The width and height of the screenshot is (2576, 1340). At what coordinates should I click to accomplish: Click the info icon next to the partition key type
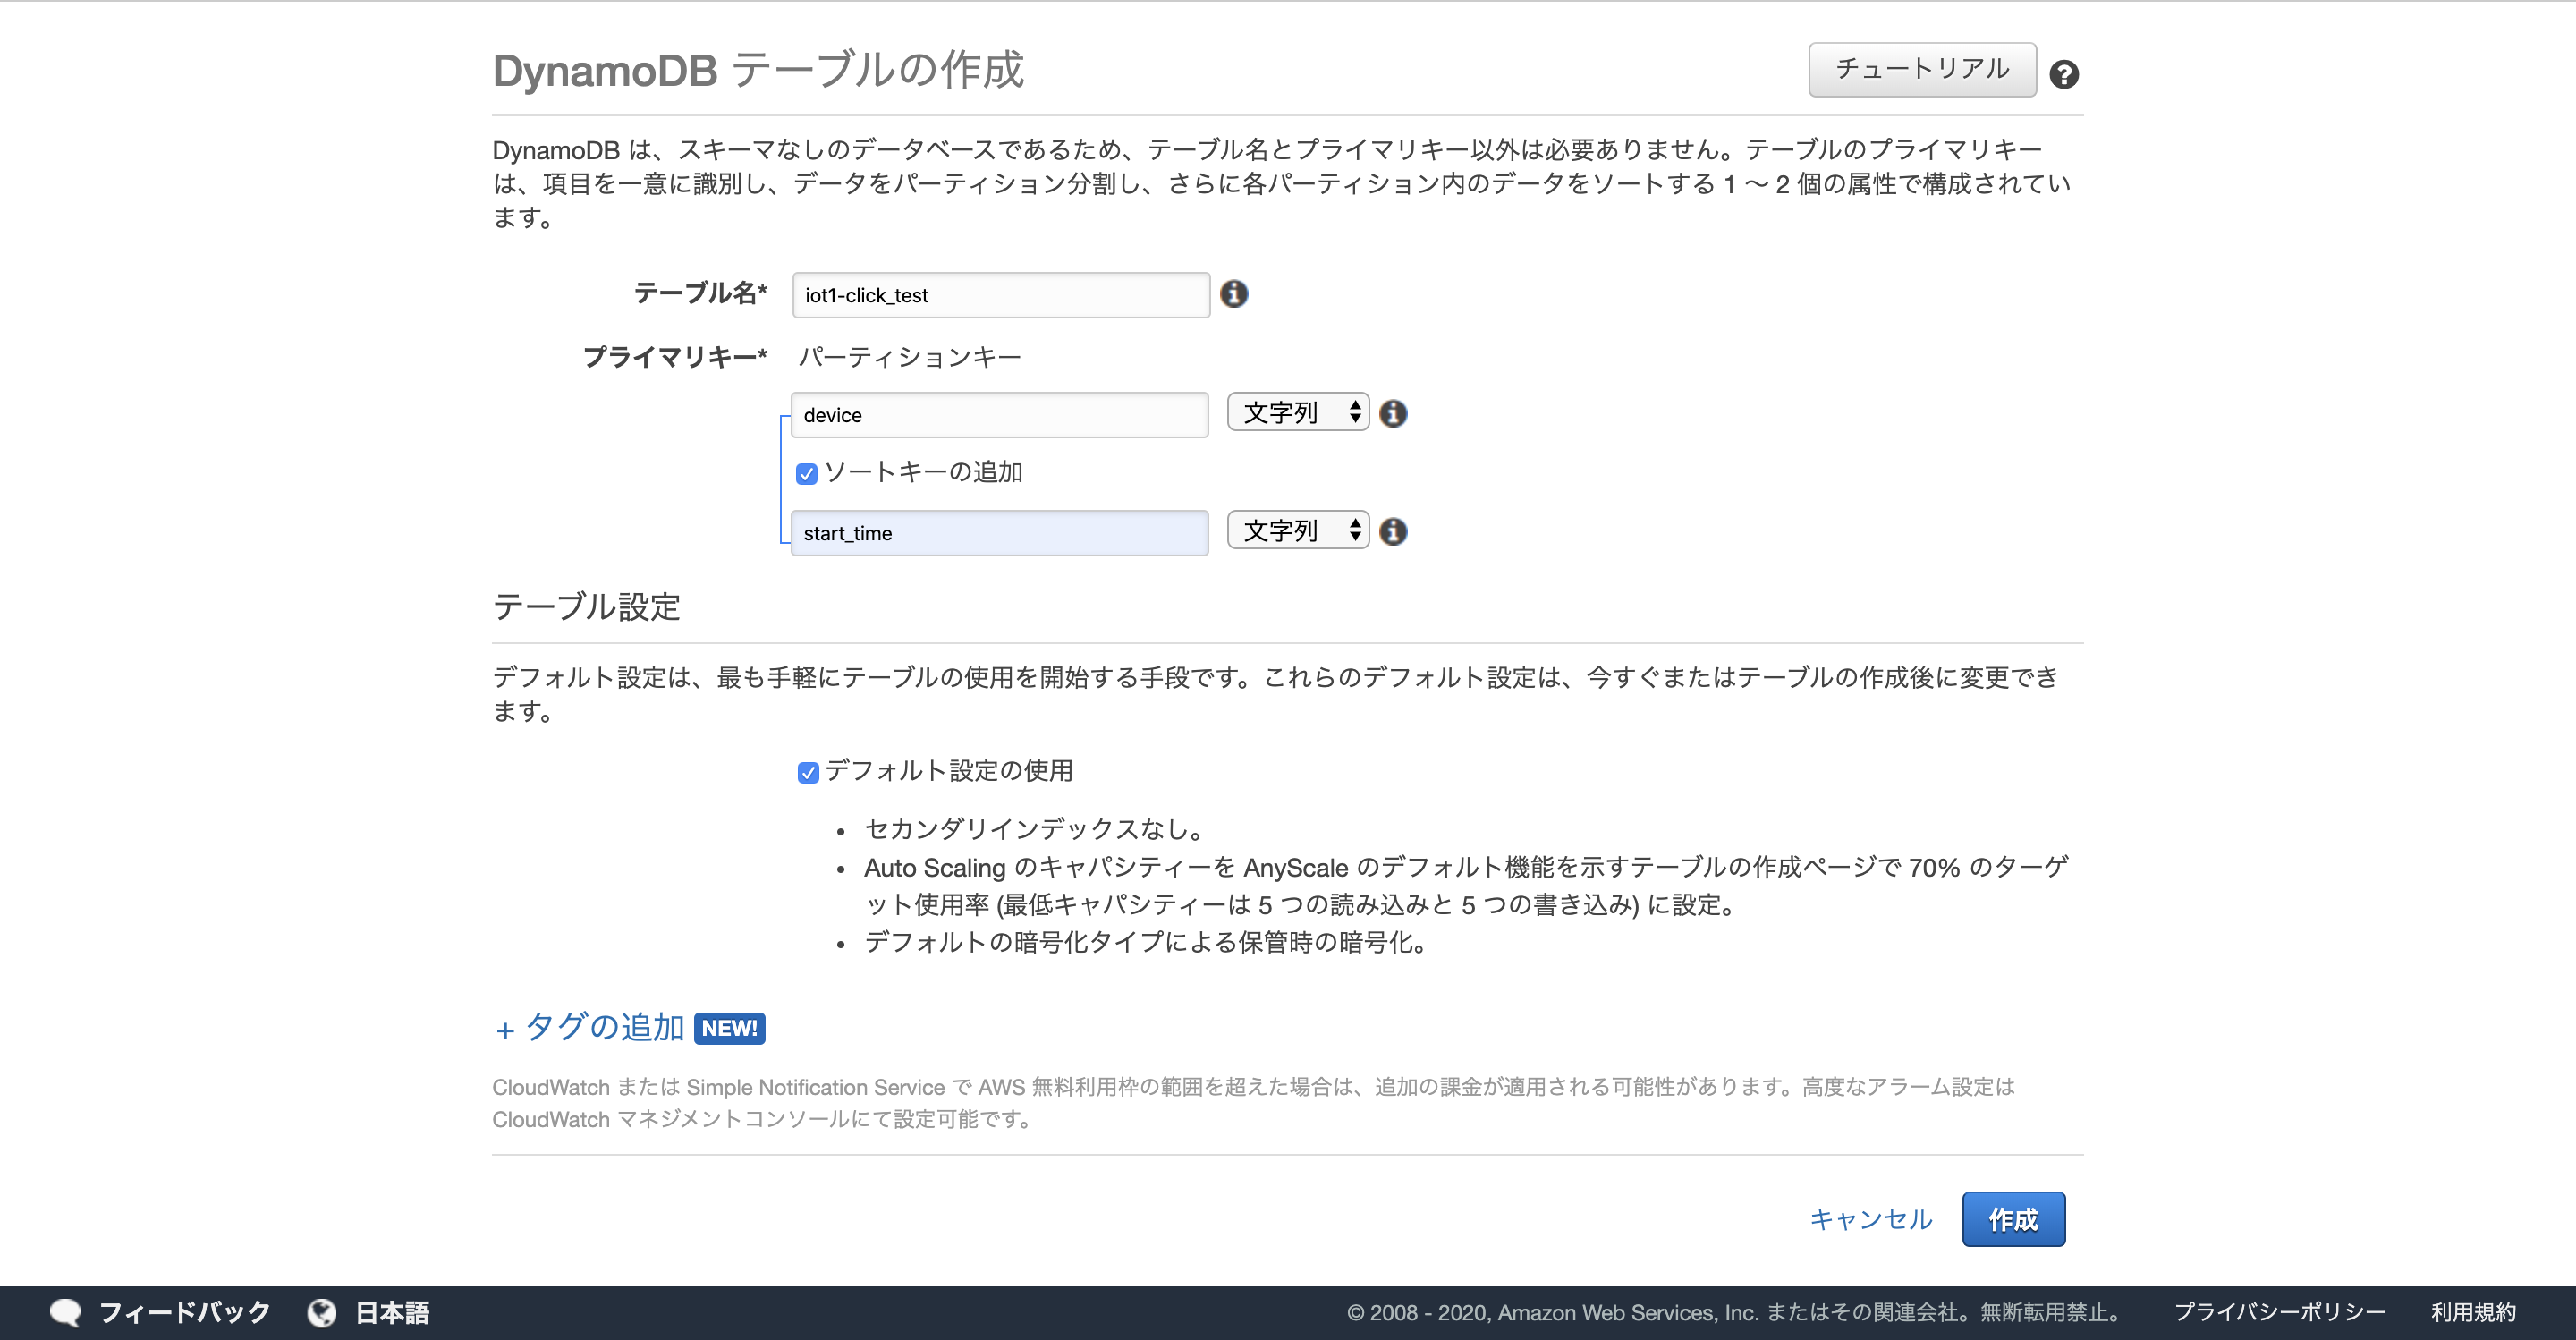(x=1394, y=413)
